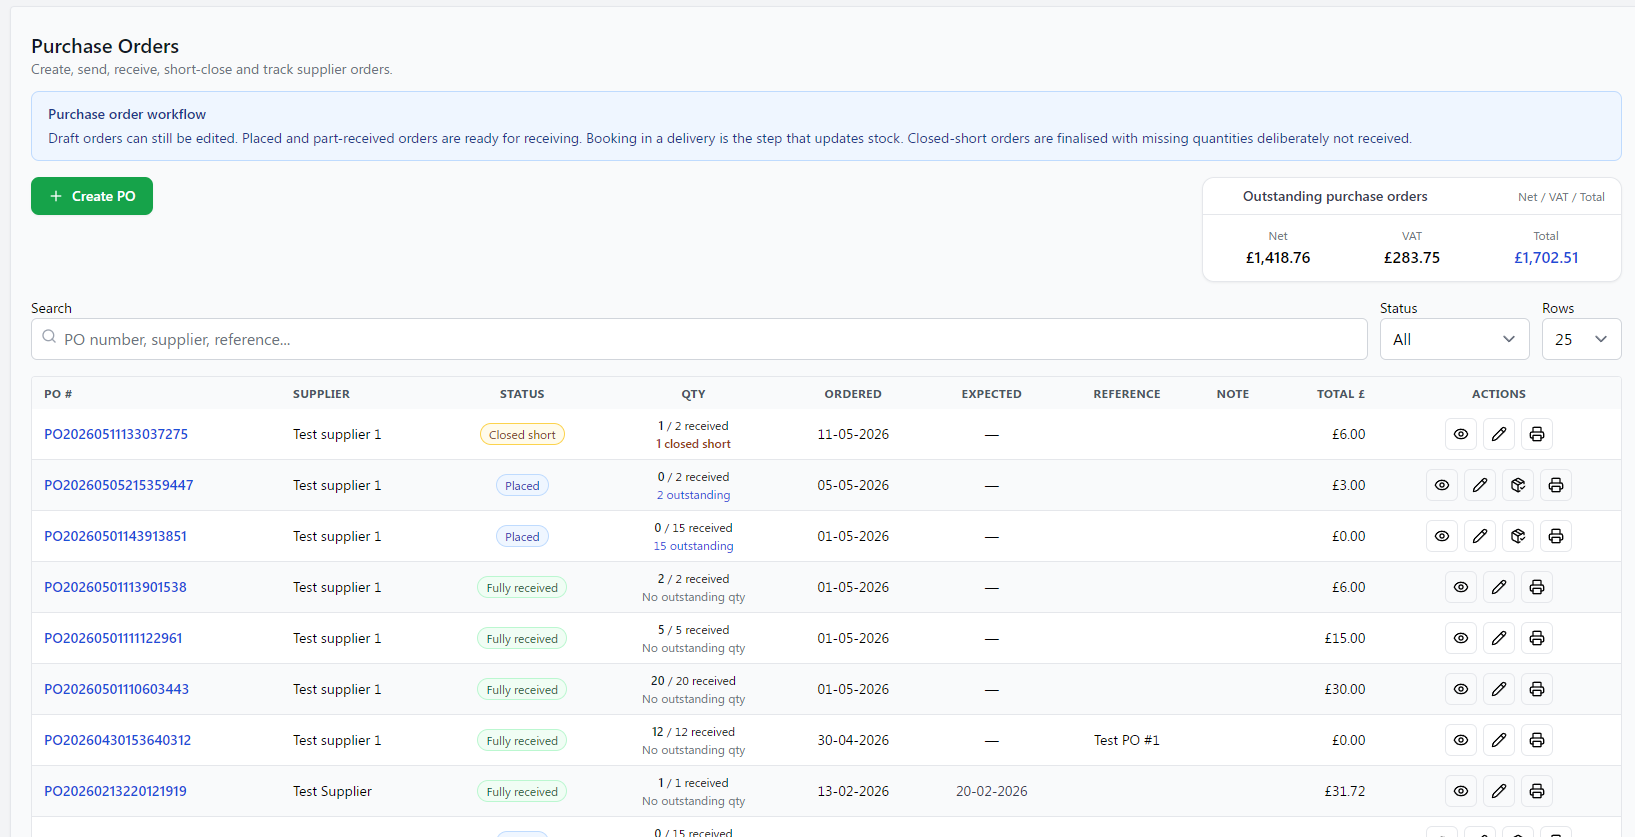Receive delivery for PO20260505215359447
Screen dimensions: 1635x837
[1518, 485]
